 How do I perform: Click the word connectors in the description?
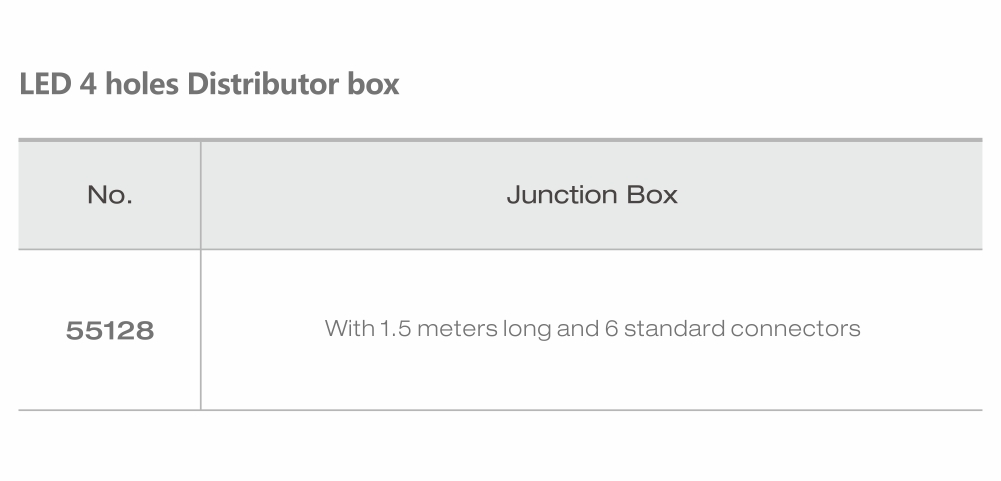795,329
